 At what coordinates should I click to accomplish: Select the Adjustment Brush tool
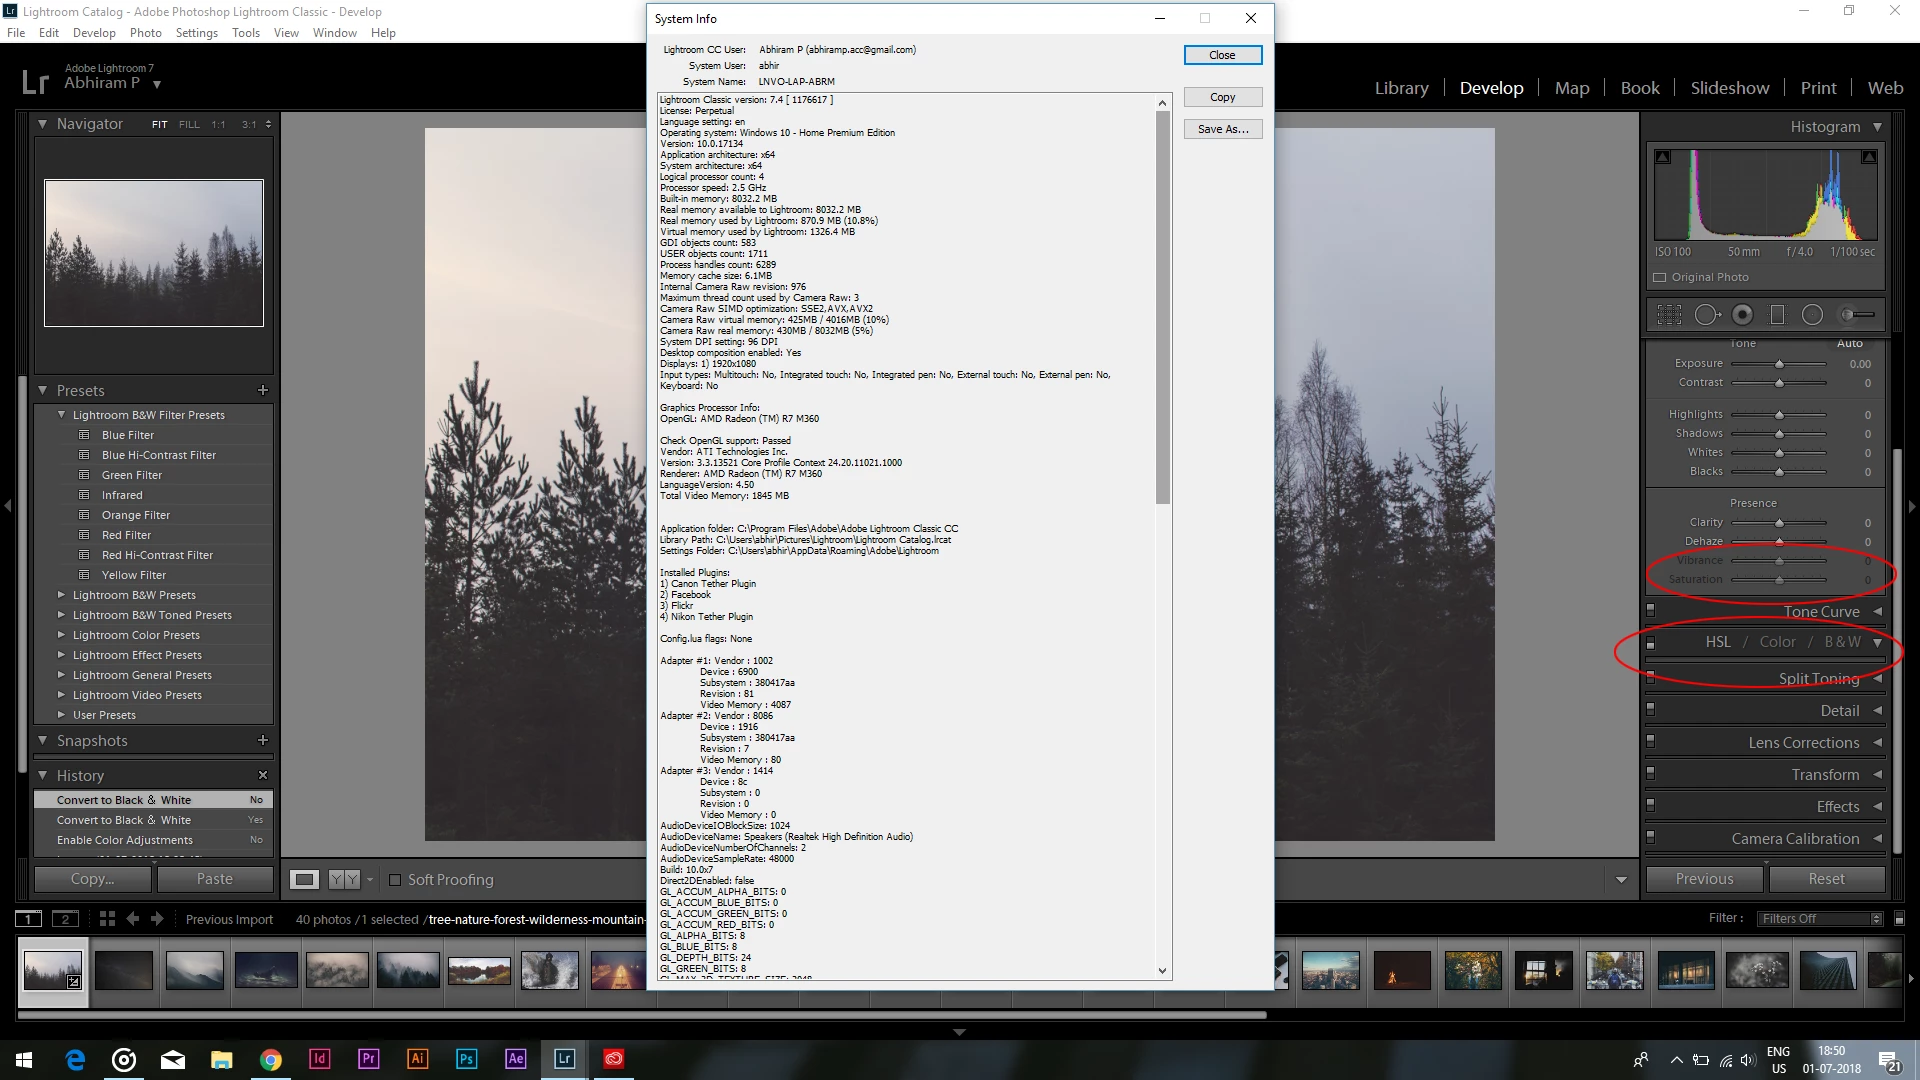1857,315
